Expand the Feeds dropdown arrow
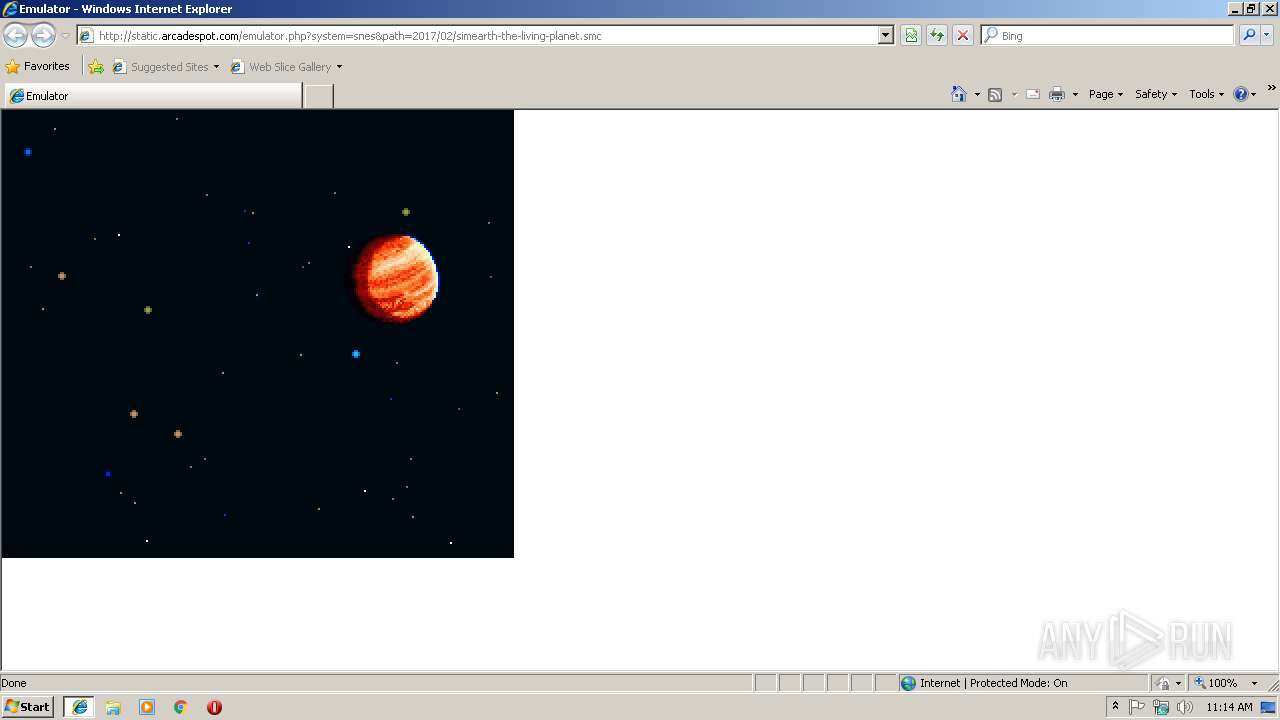1280x720 pixels. (x=1014, y=94)
